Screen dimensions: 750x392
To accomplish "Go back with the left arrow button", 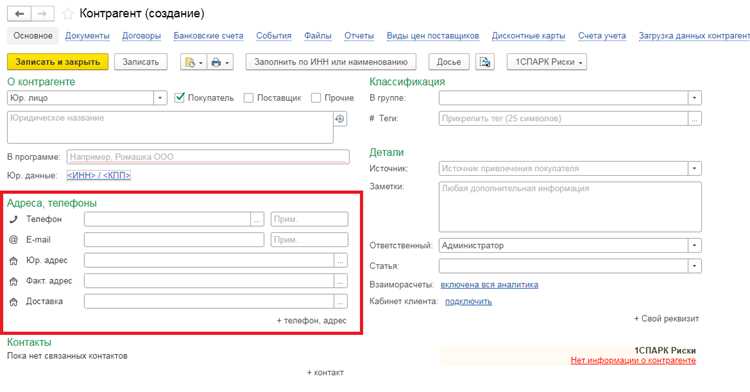I will tap(19, 14).
